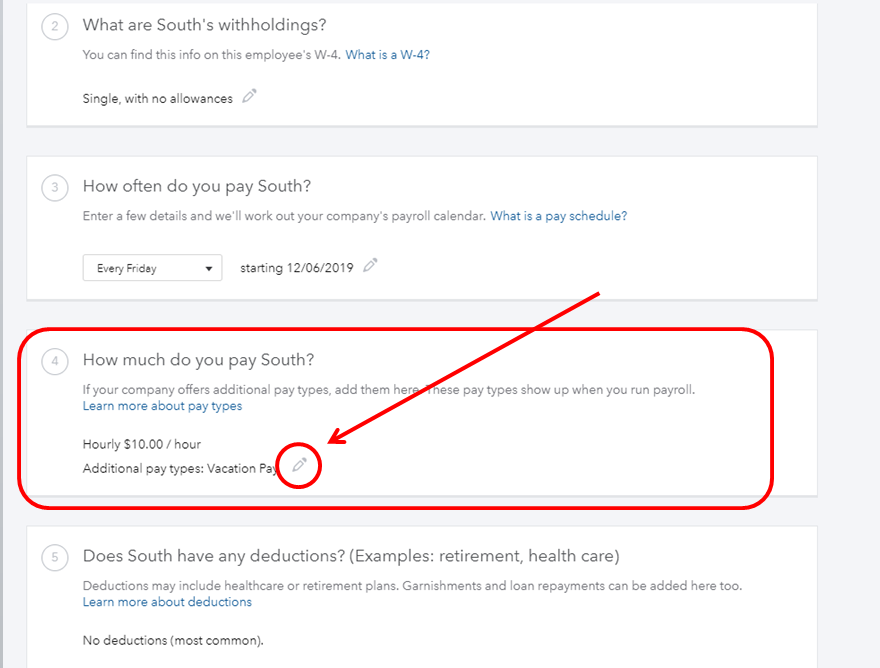Select the step 3 number circle
The height and width of the screenshot is (668, 880).
coord(55,187)
